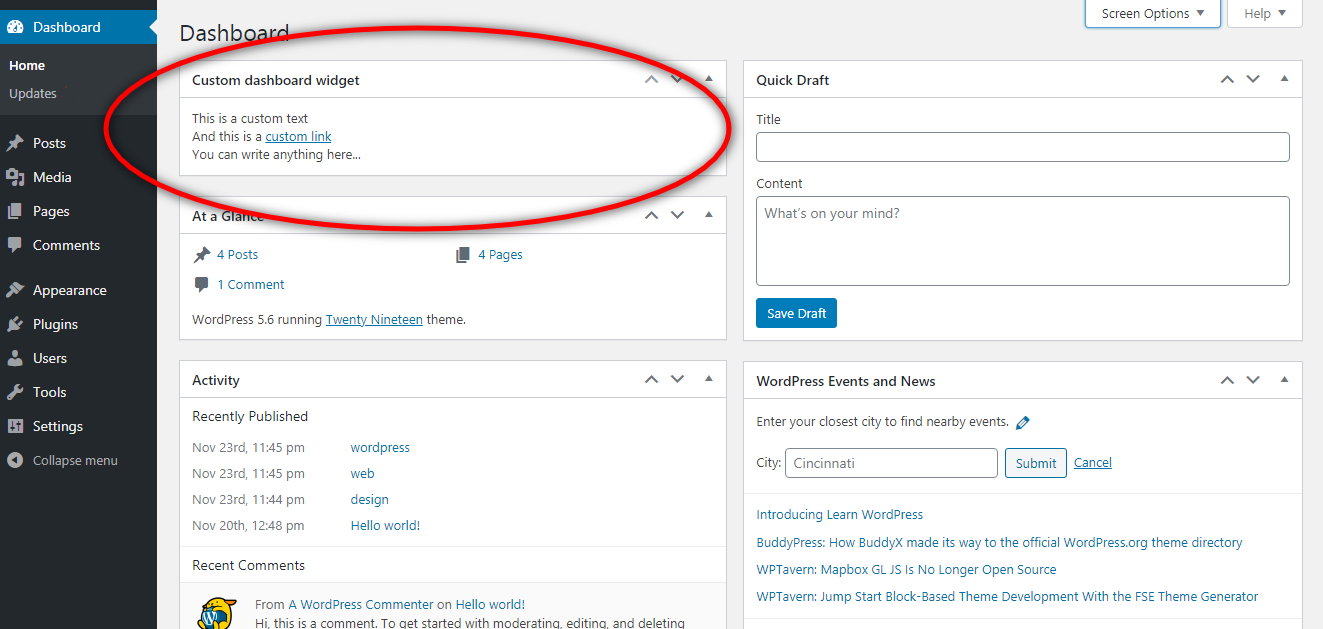
Task: Click the pages icon beside 4 Pages
Action: 463,255
